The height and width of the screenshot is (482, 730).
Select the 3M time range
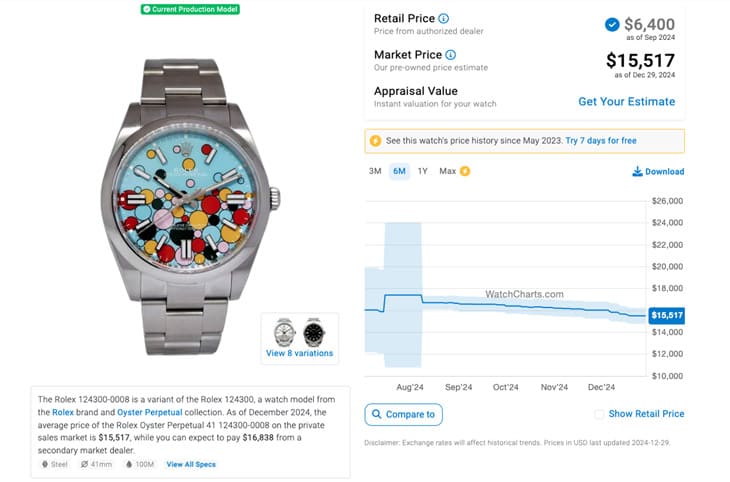pyautogui.click(x=375, y=171)
